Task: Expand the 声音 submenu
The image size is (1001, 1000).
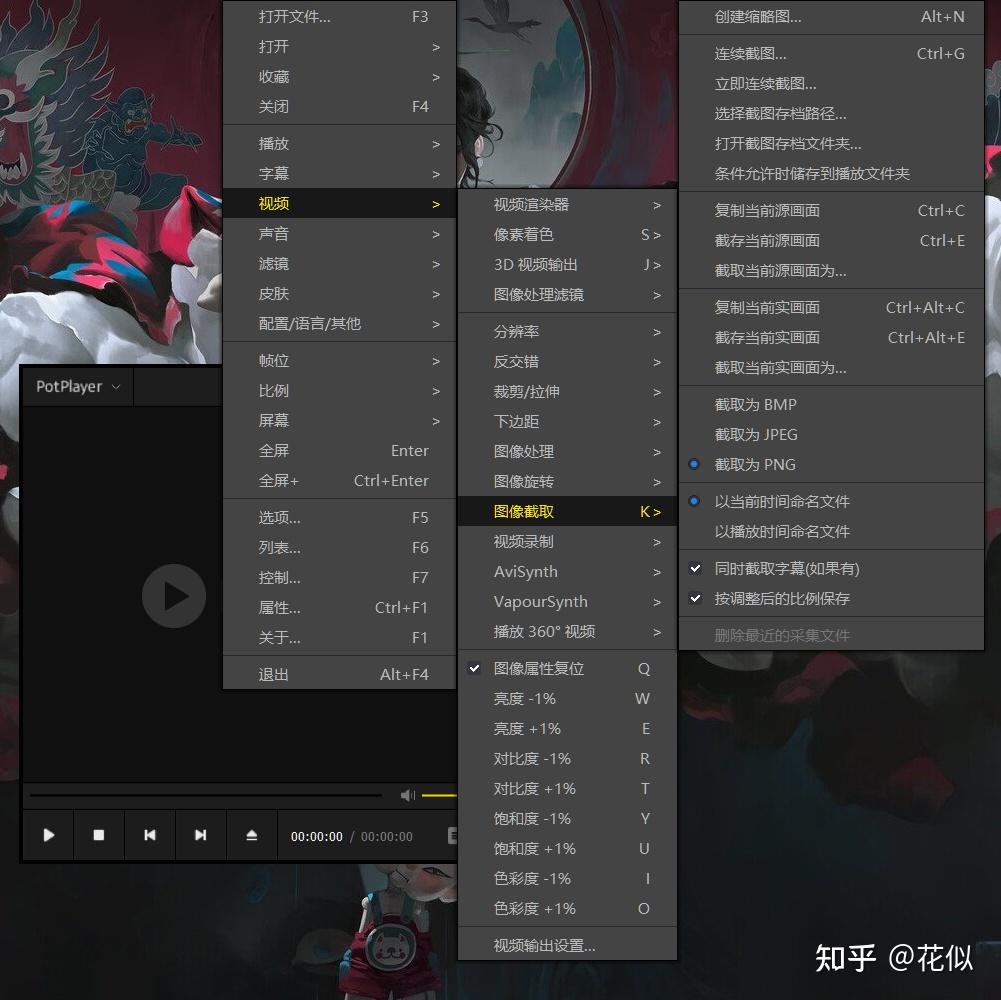Action: pos(340,234)
